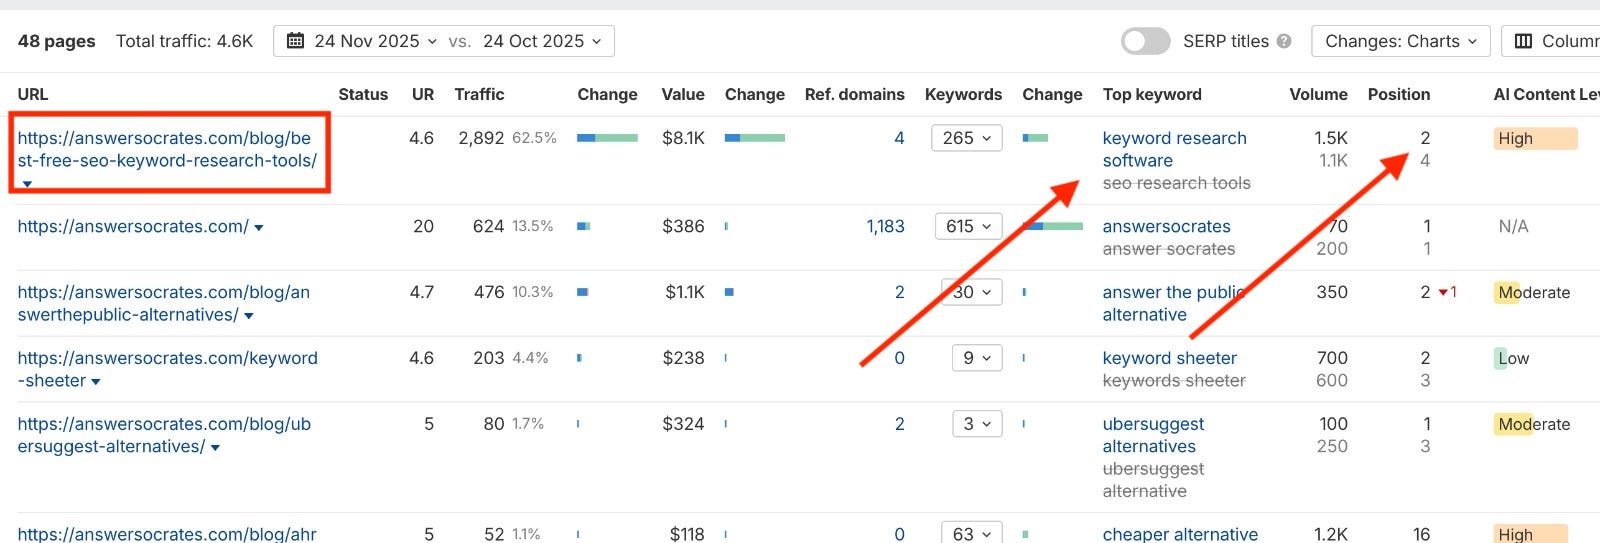Click referring domains count 4 in first row
This screenshot has width=1600, height=543.
(899, 138)
